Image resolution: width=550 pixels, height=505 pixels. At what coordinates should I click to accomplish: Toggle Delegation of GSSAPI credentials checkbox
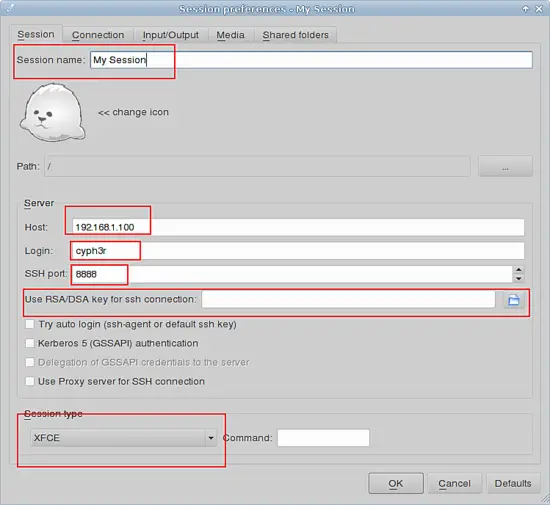pos(30,362)
